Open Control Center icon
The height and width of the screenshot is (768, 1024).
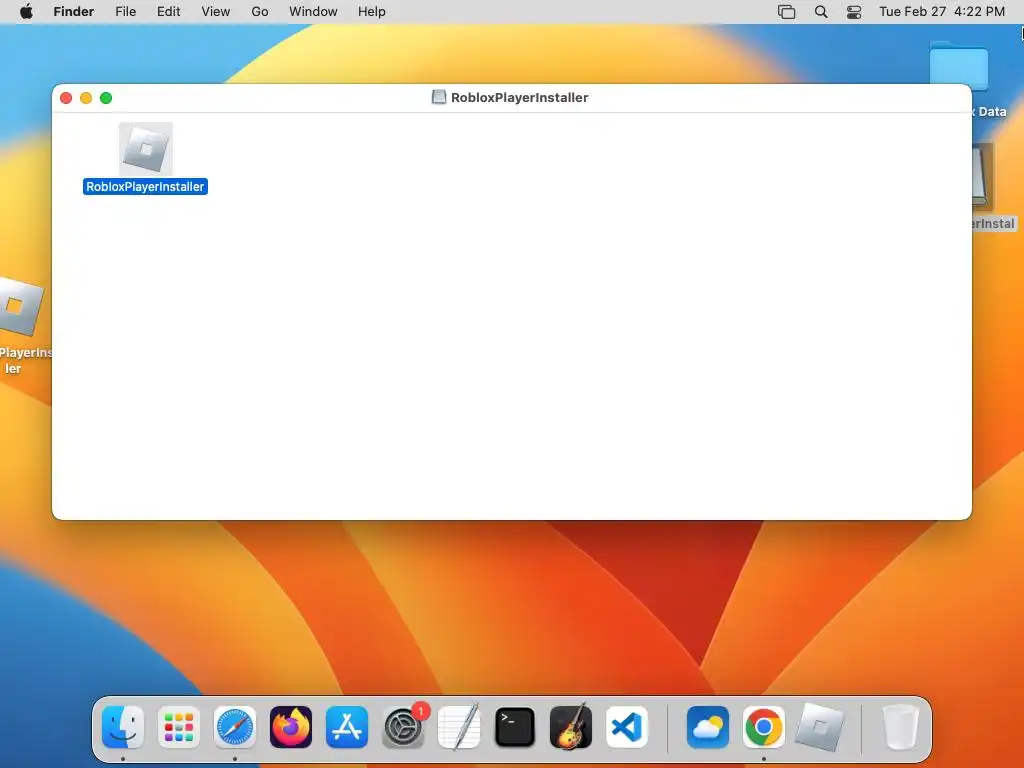pos(854,12)
